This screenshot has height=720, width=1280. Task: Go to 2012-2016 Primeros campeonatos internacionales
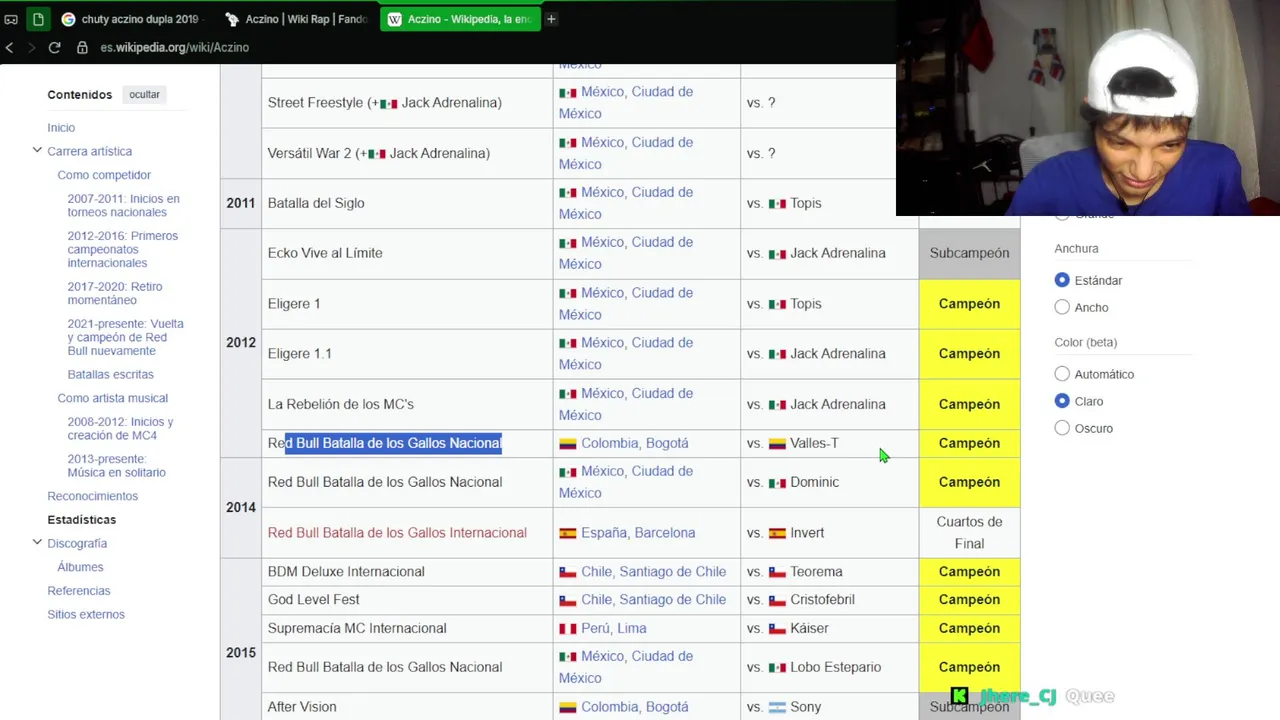(122, 249)
